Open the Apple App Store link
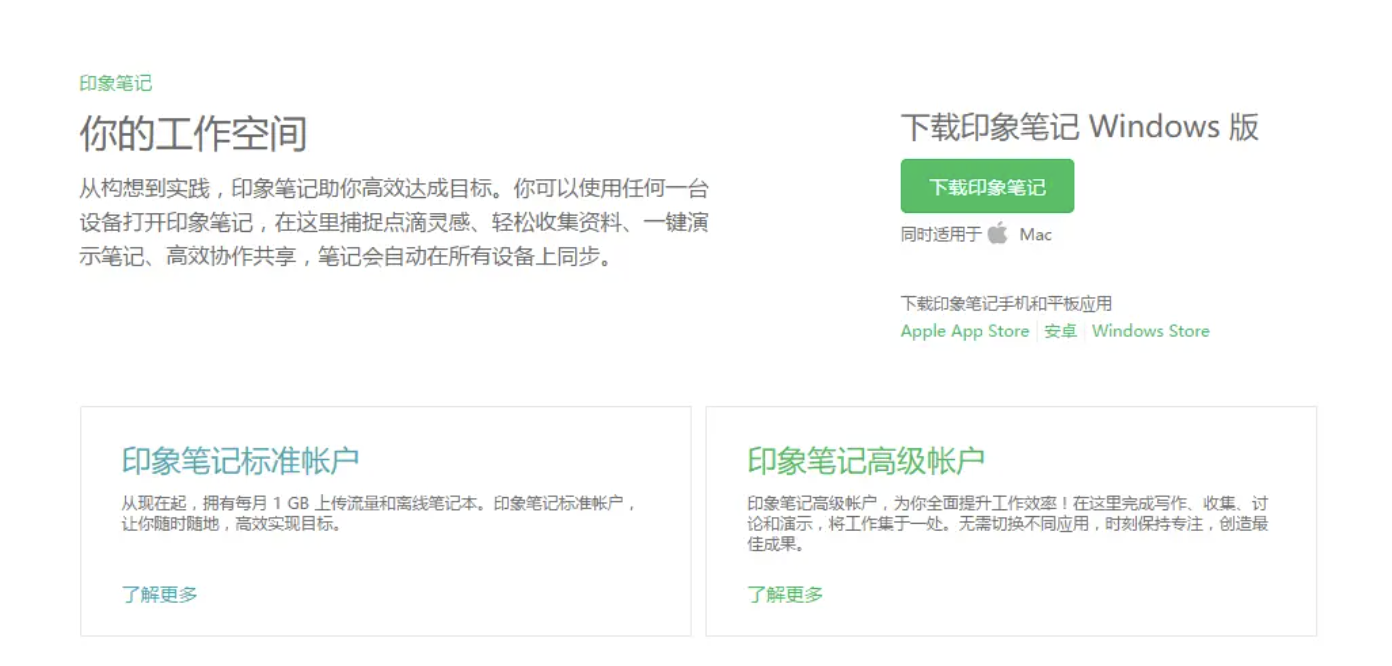This screenshot has height=666, width=1392. 964,331
